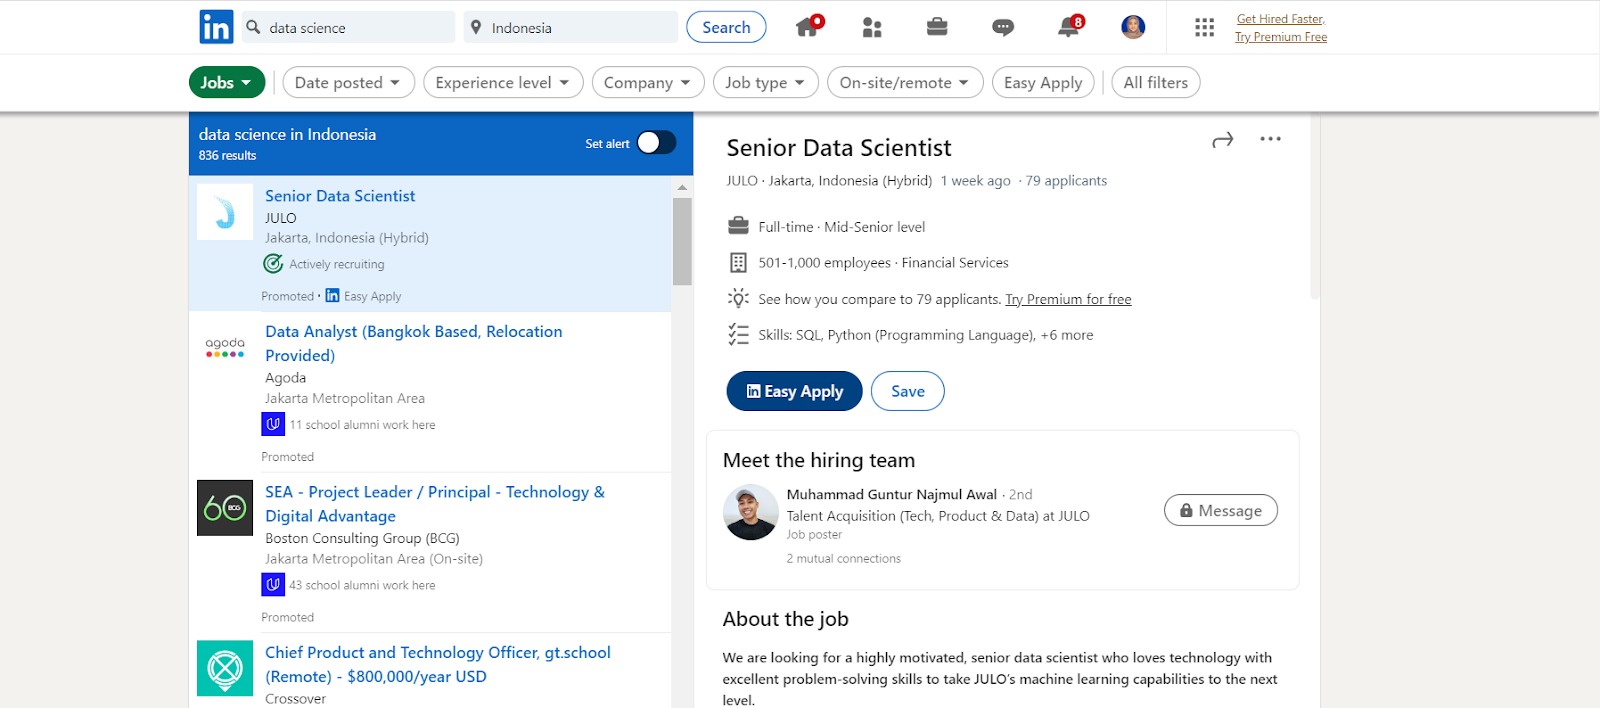Open the Work apps grid icon
Image resolution: width=1600 pixels, height=708 pixels.
pos(1204,28)
